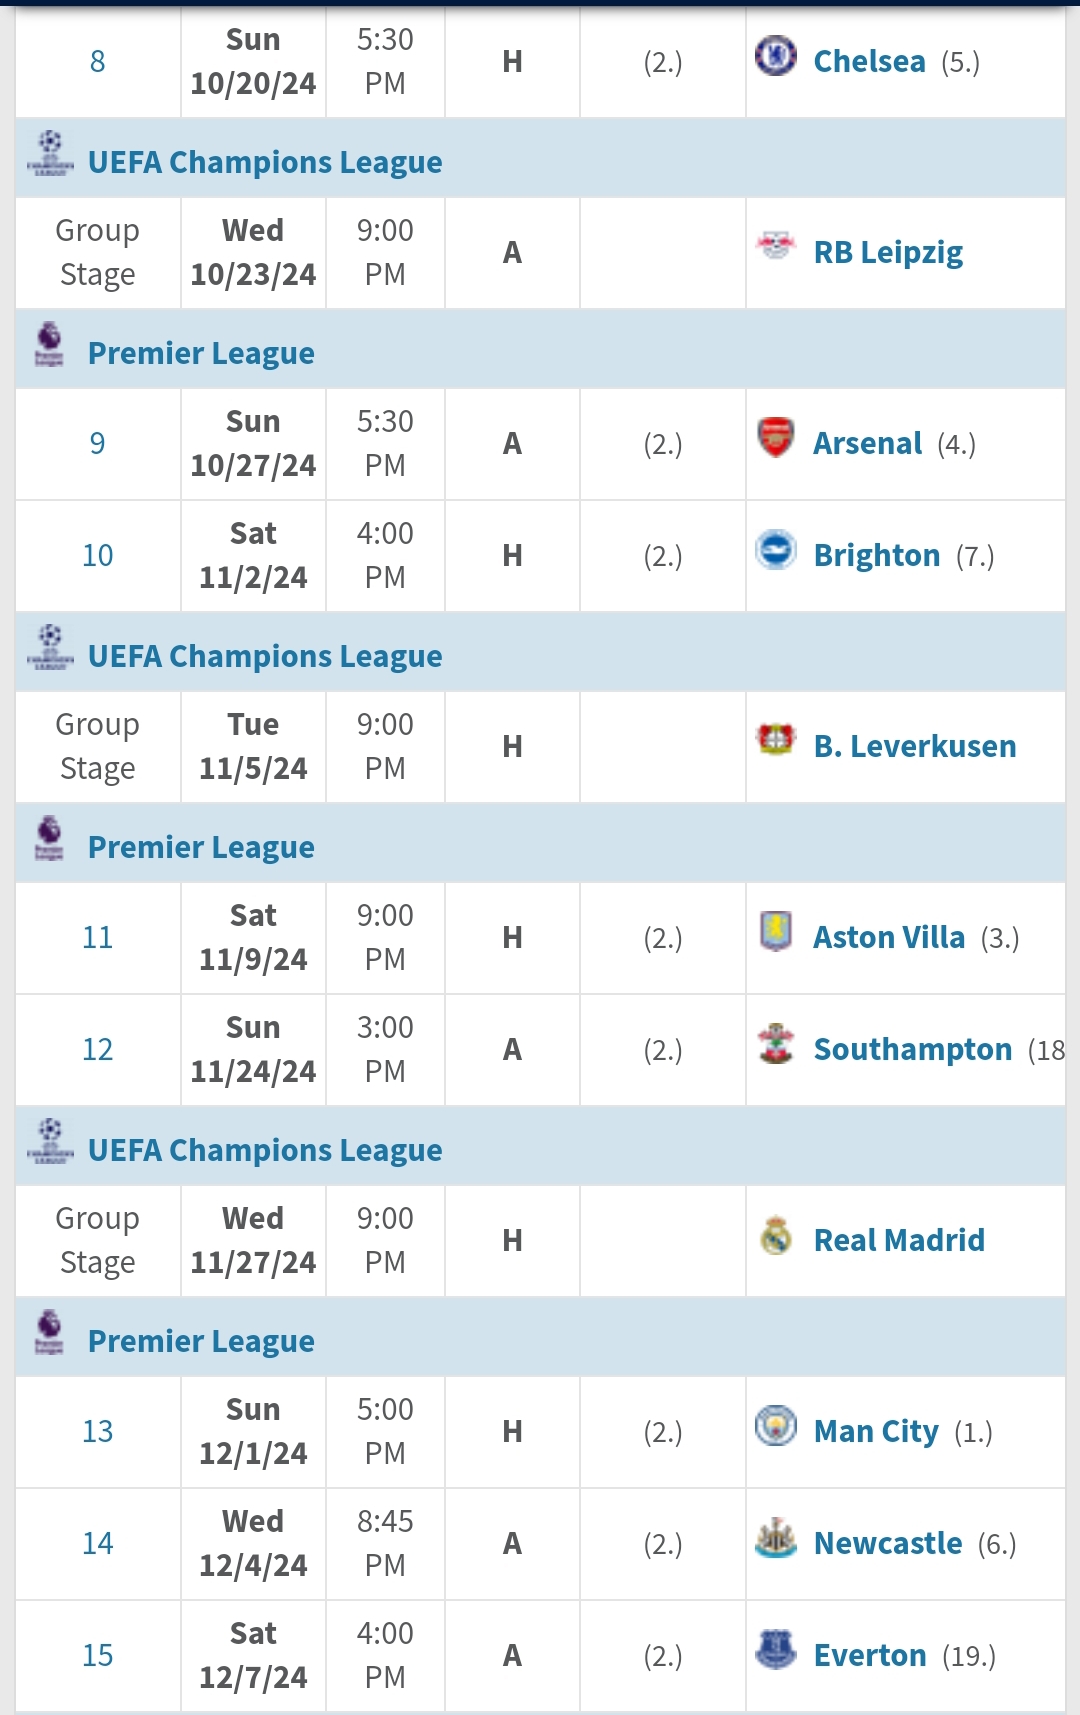This screenshot has width=1080, height=1715.
Task: Open the Real Madrid team link
Action: click(899, 1240)
